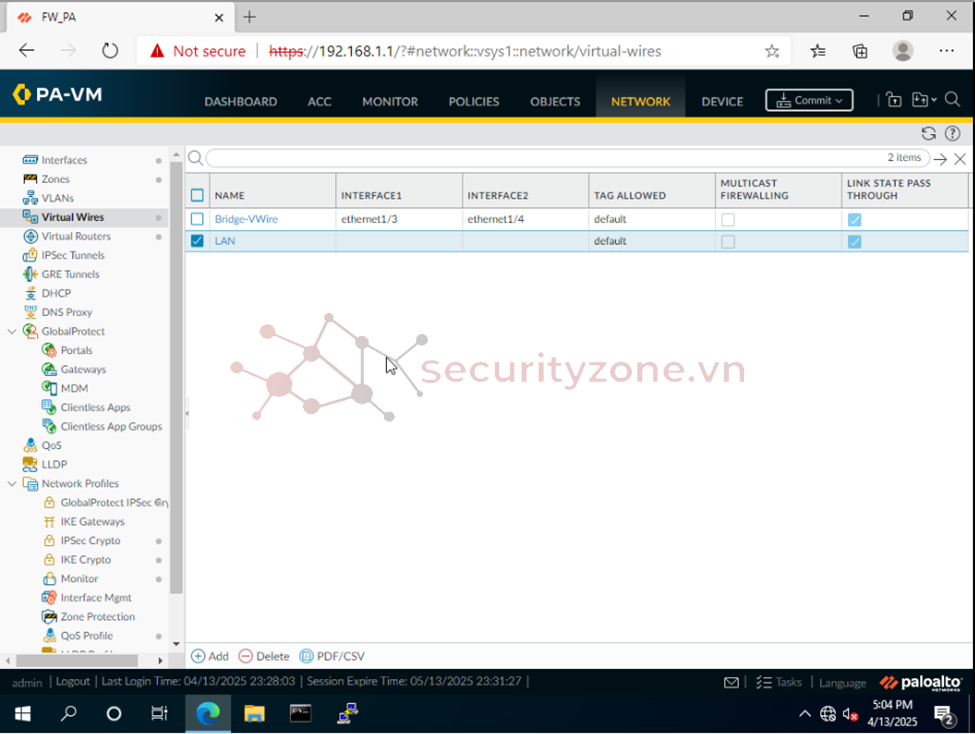Image resolution: width=975 pixels, height=734 pixels.
Task: Click the refresh icon above the table
Action: pos(928,134)
